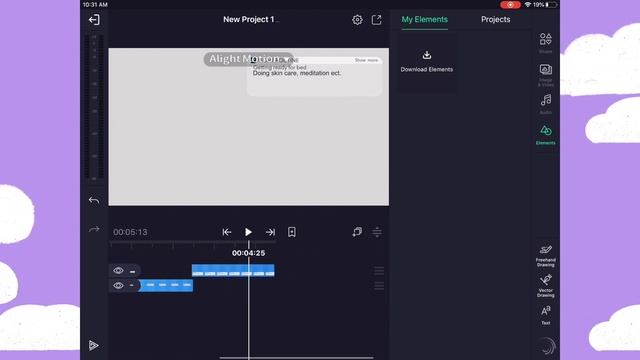The height and width of the screenshot is (360, 640).
Task: Add a bookmark at the playhead
Action: (291, 232)
